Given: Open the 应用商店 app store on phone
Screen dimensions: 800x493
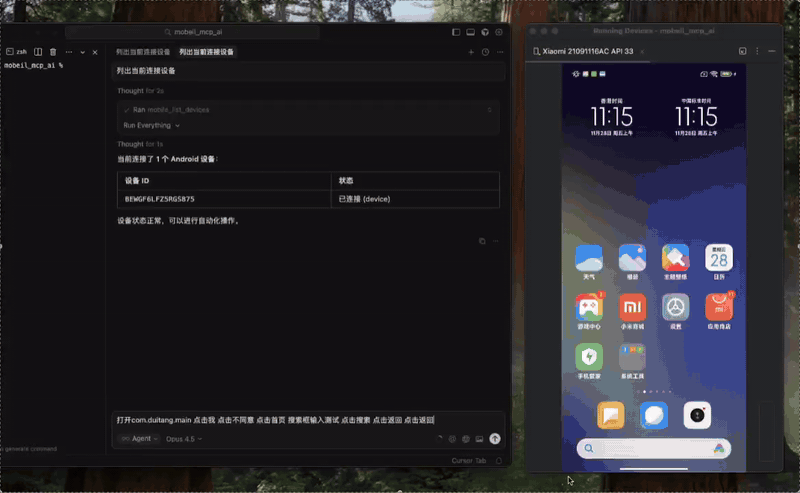Looking at the screenshot, I should 719,311.
